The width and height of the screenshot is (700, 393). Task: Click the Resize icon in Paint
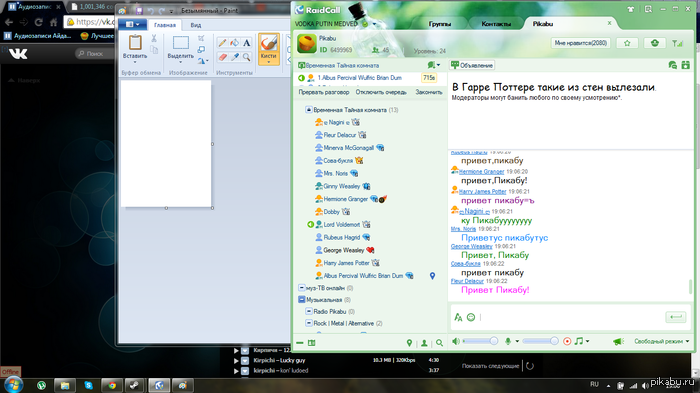[x=201, y=49]
